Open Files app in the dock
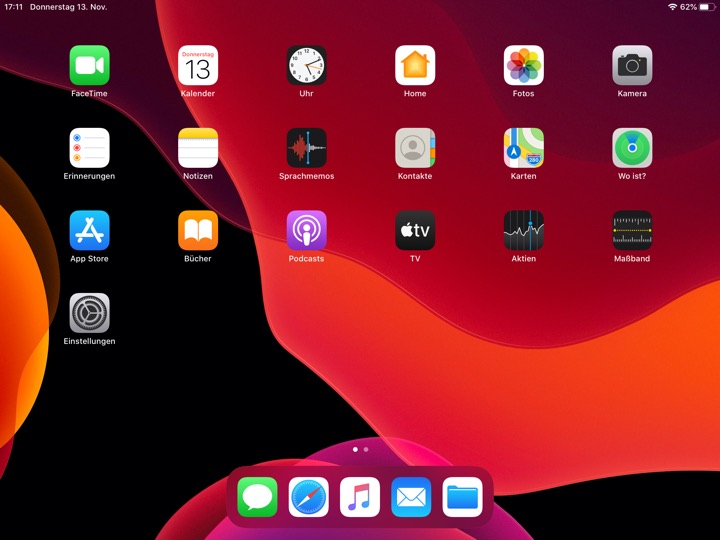Viewport: 720px width, 540px height. pyautogui.click(x=462, y=497)
